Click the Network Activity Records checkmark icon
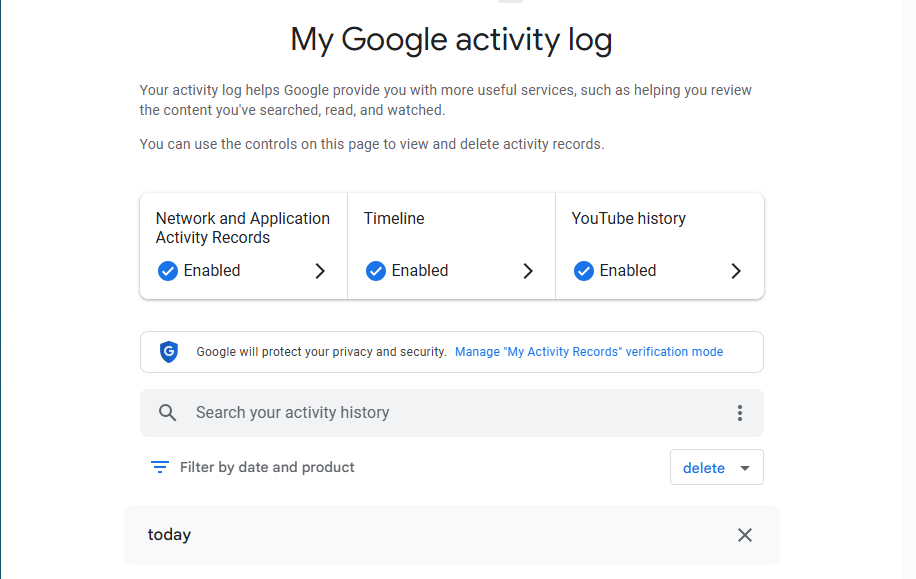The height and width of the screenshot is (579, 916). click(167, 271)
